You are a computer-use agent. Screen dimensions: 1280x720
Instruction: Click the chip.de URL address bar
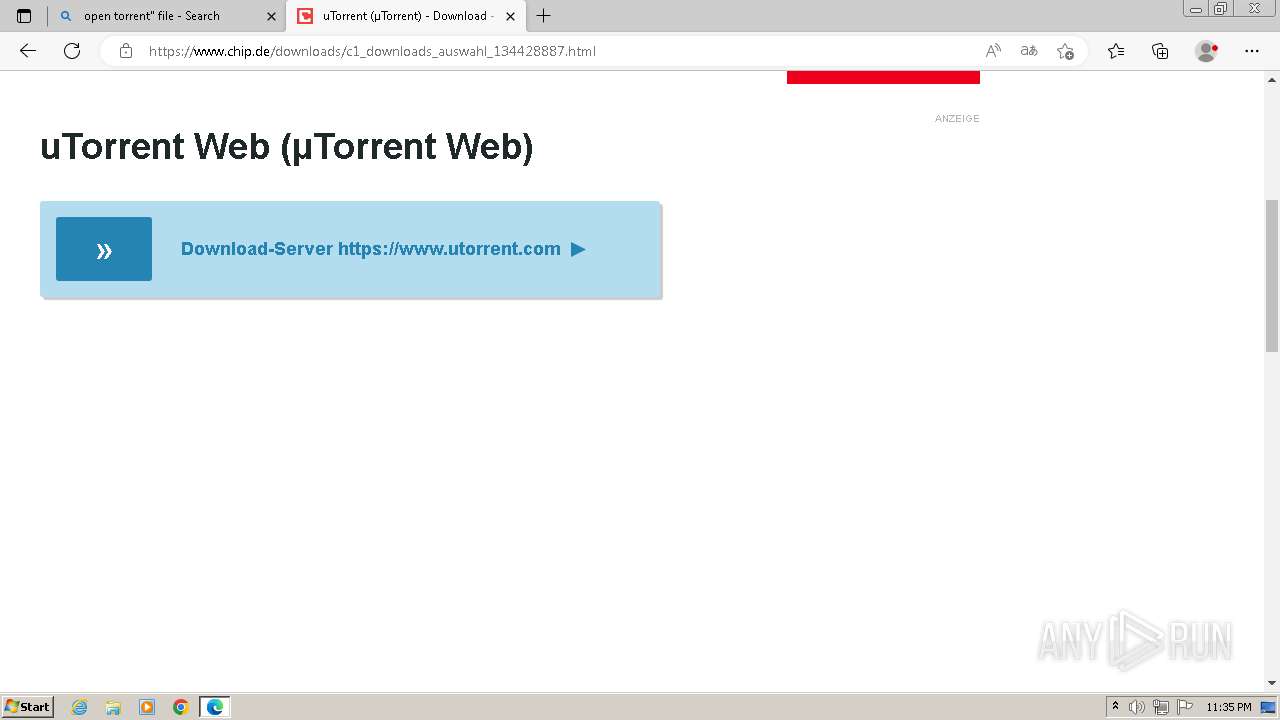pyautogui.click(x=372, y=51)
